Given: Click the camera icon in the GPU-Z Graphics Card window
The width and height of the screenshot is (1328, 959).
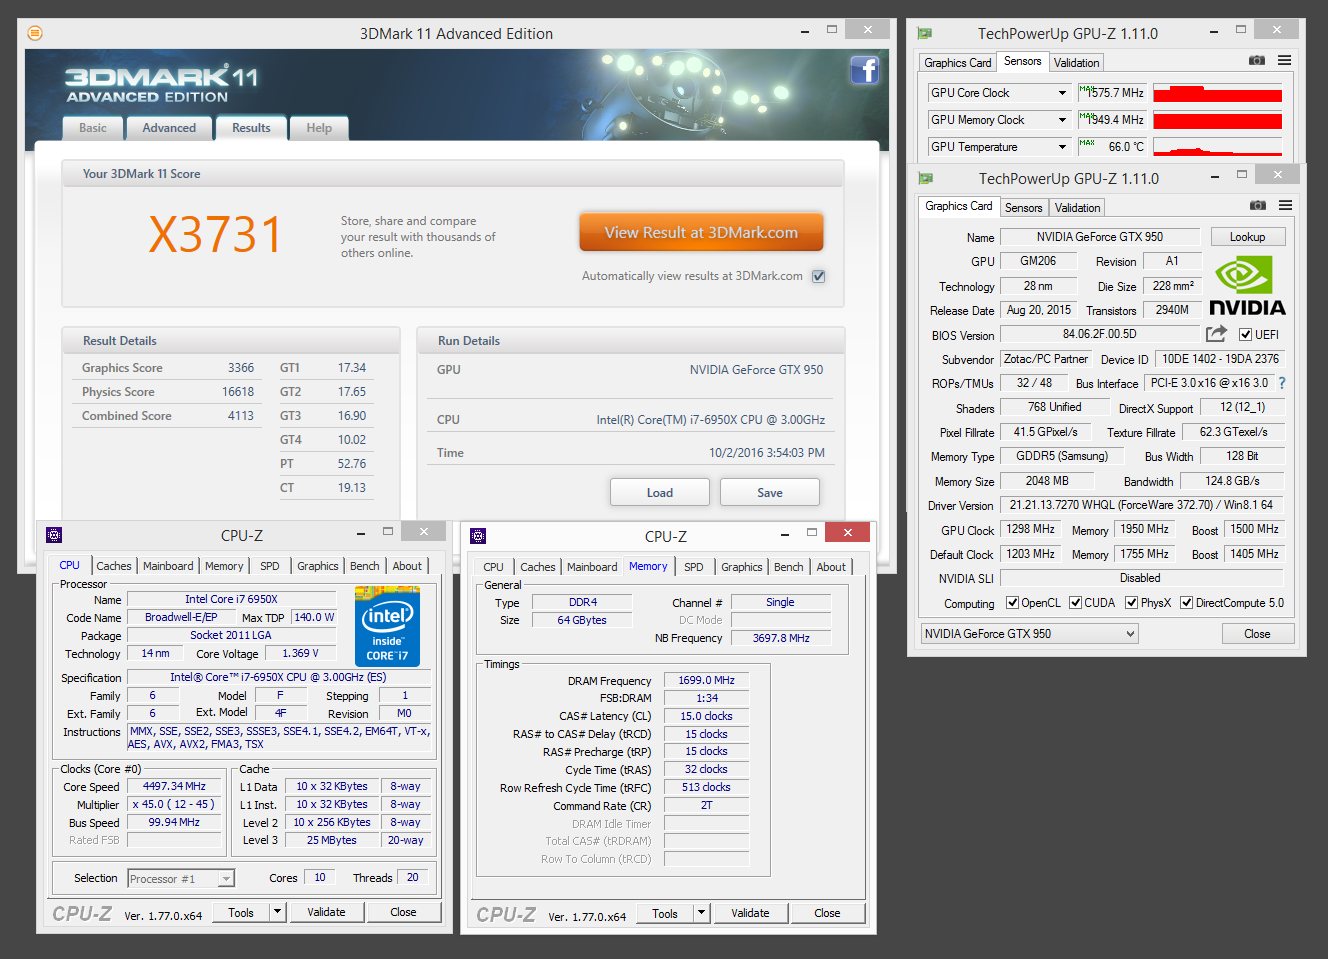Looking at the screenshot, I should pyautogui.click(x=1258, y=206).
